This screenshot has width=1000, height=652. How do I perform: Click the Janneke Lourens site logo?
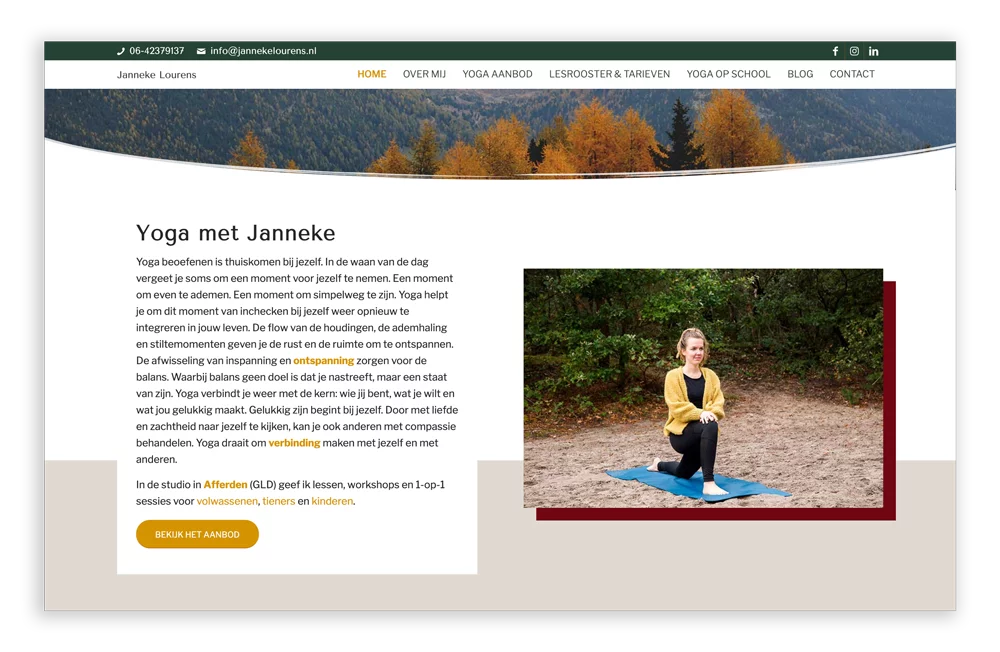point(156,75)
